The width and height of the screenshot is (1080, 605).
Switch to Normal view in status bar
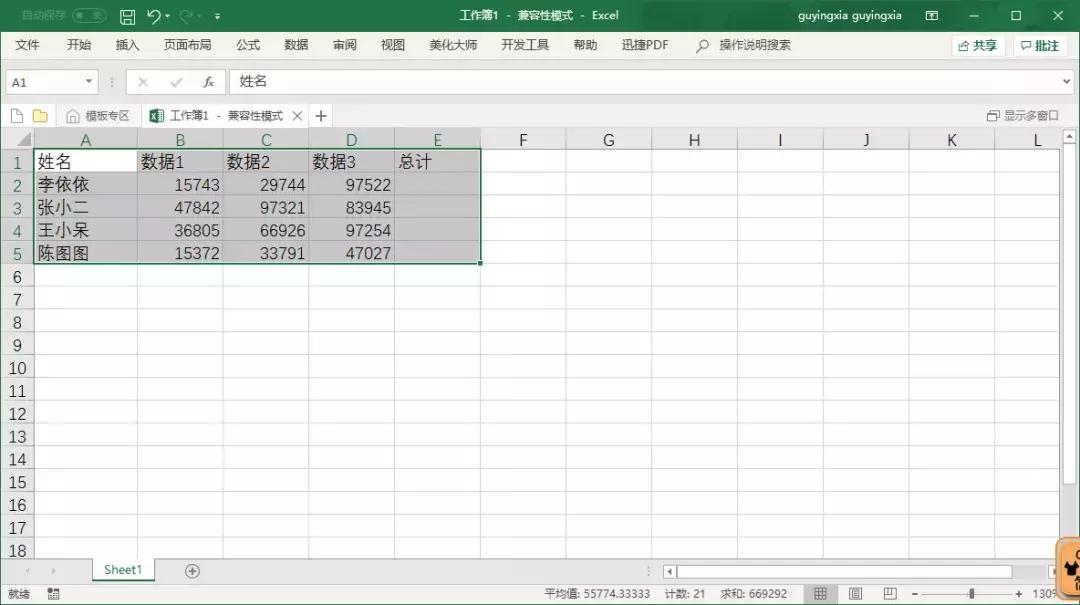822,593
